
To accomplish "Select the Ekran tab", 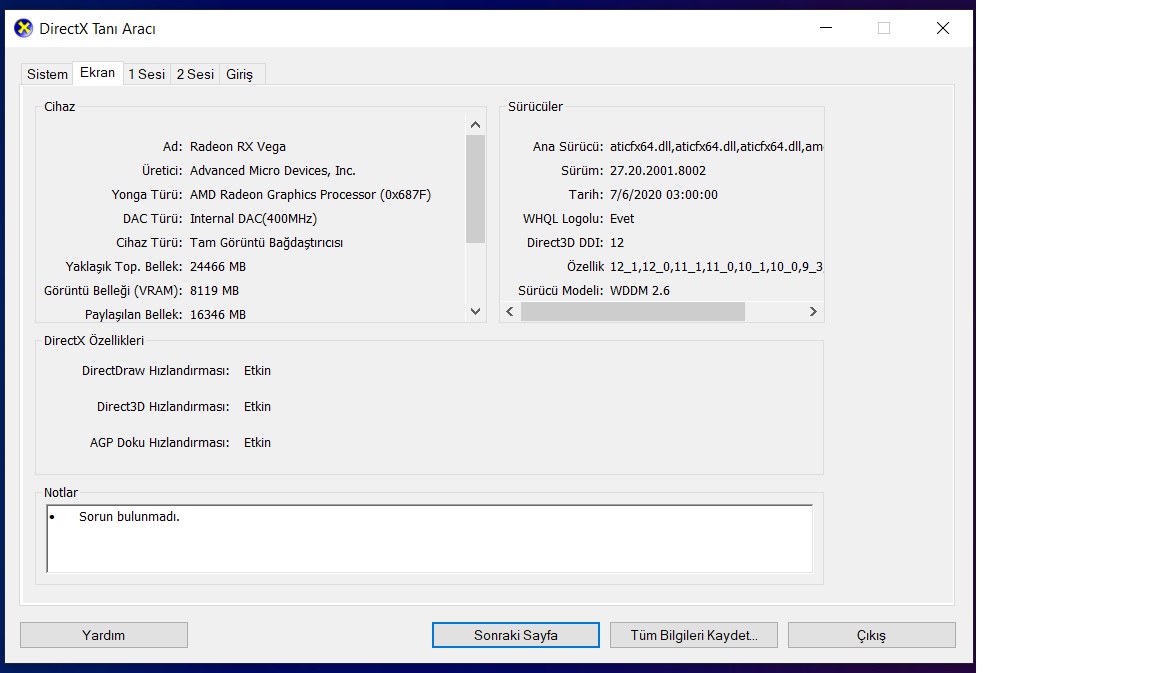I will pyautogui.click(x=98, y=73).
